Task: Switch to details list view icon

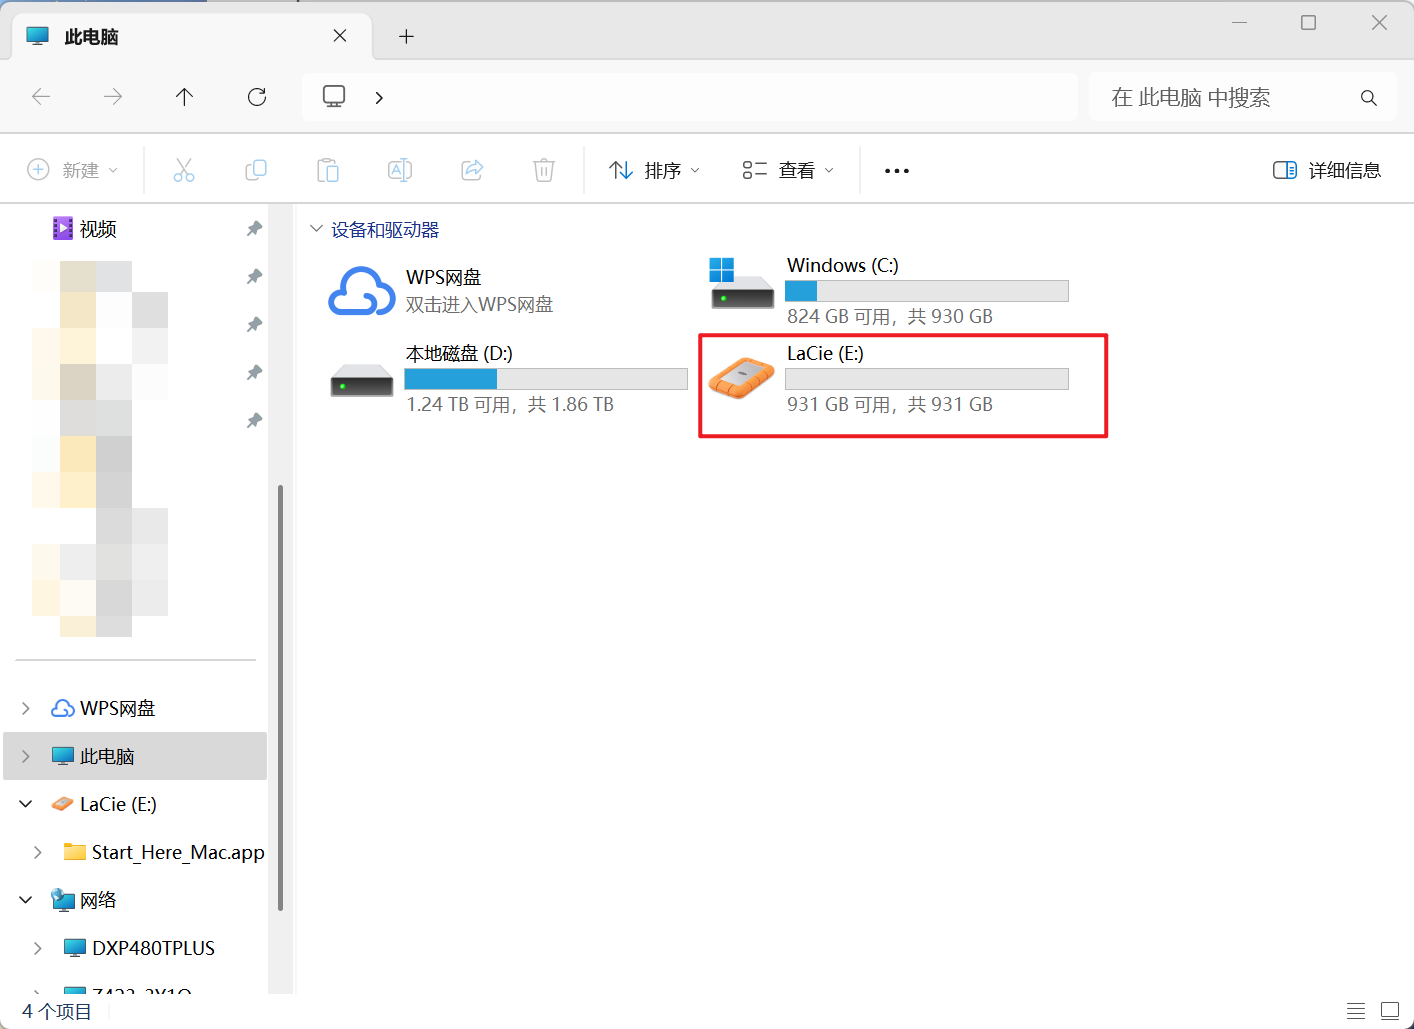Action: pyautogui.click(x=1356, y=1011)
